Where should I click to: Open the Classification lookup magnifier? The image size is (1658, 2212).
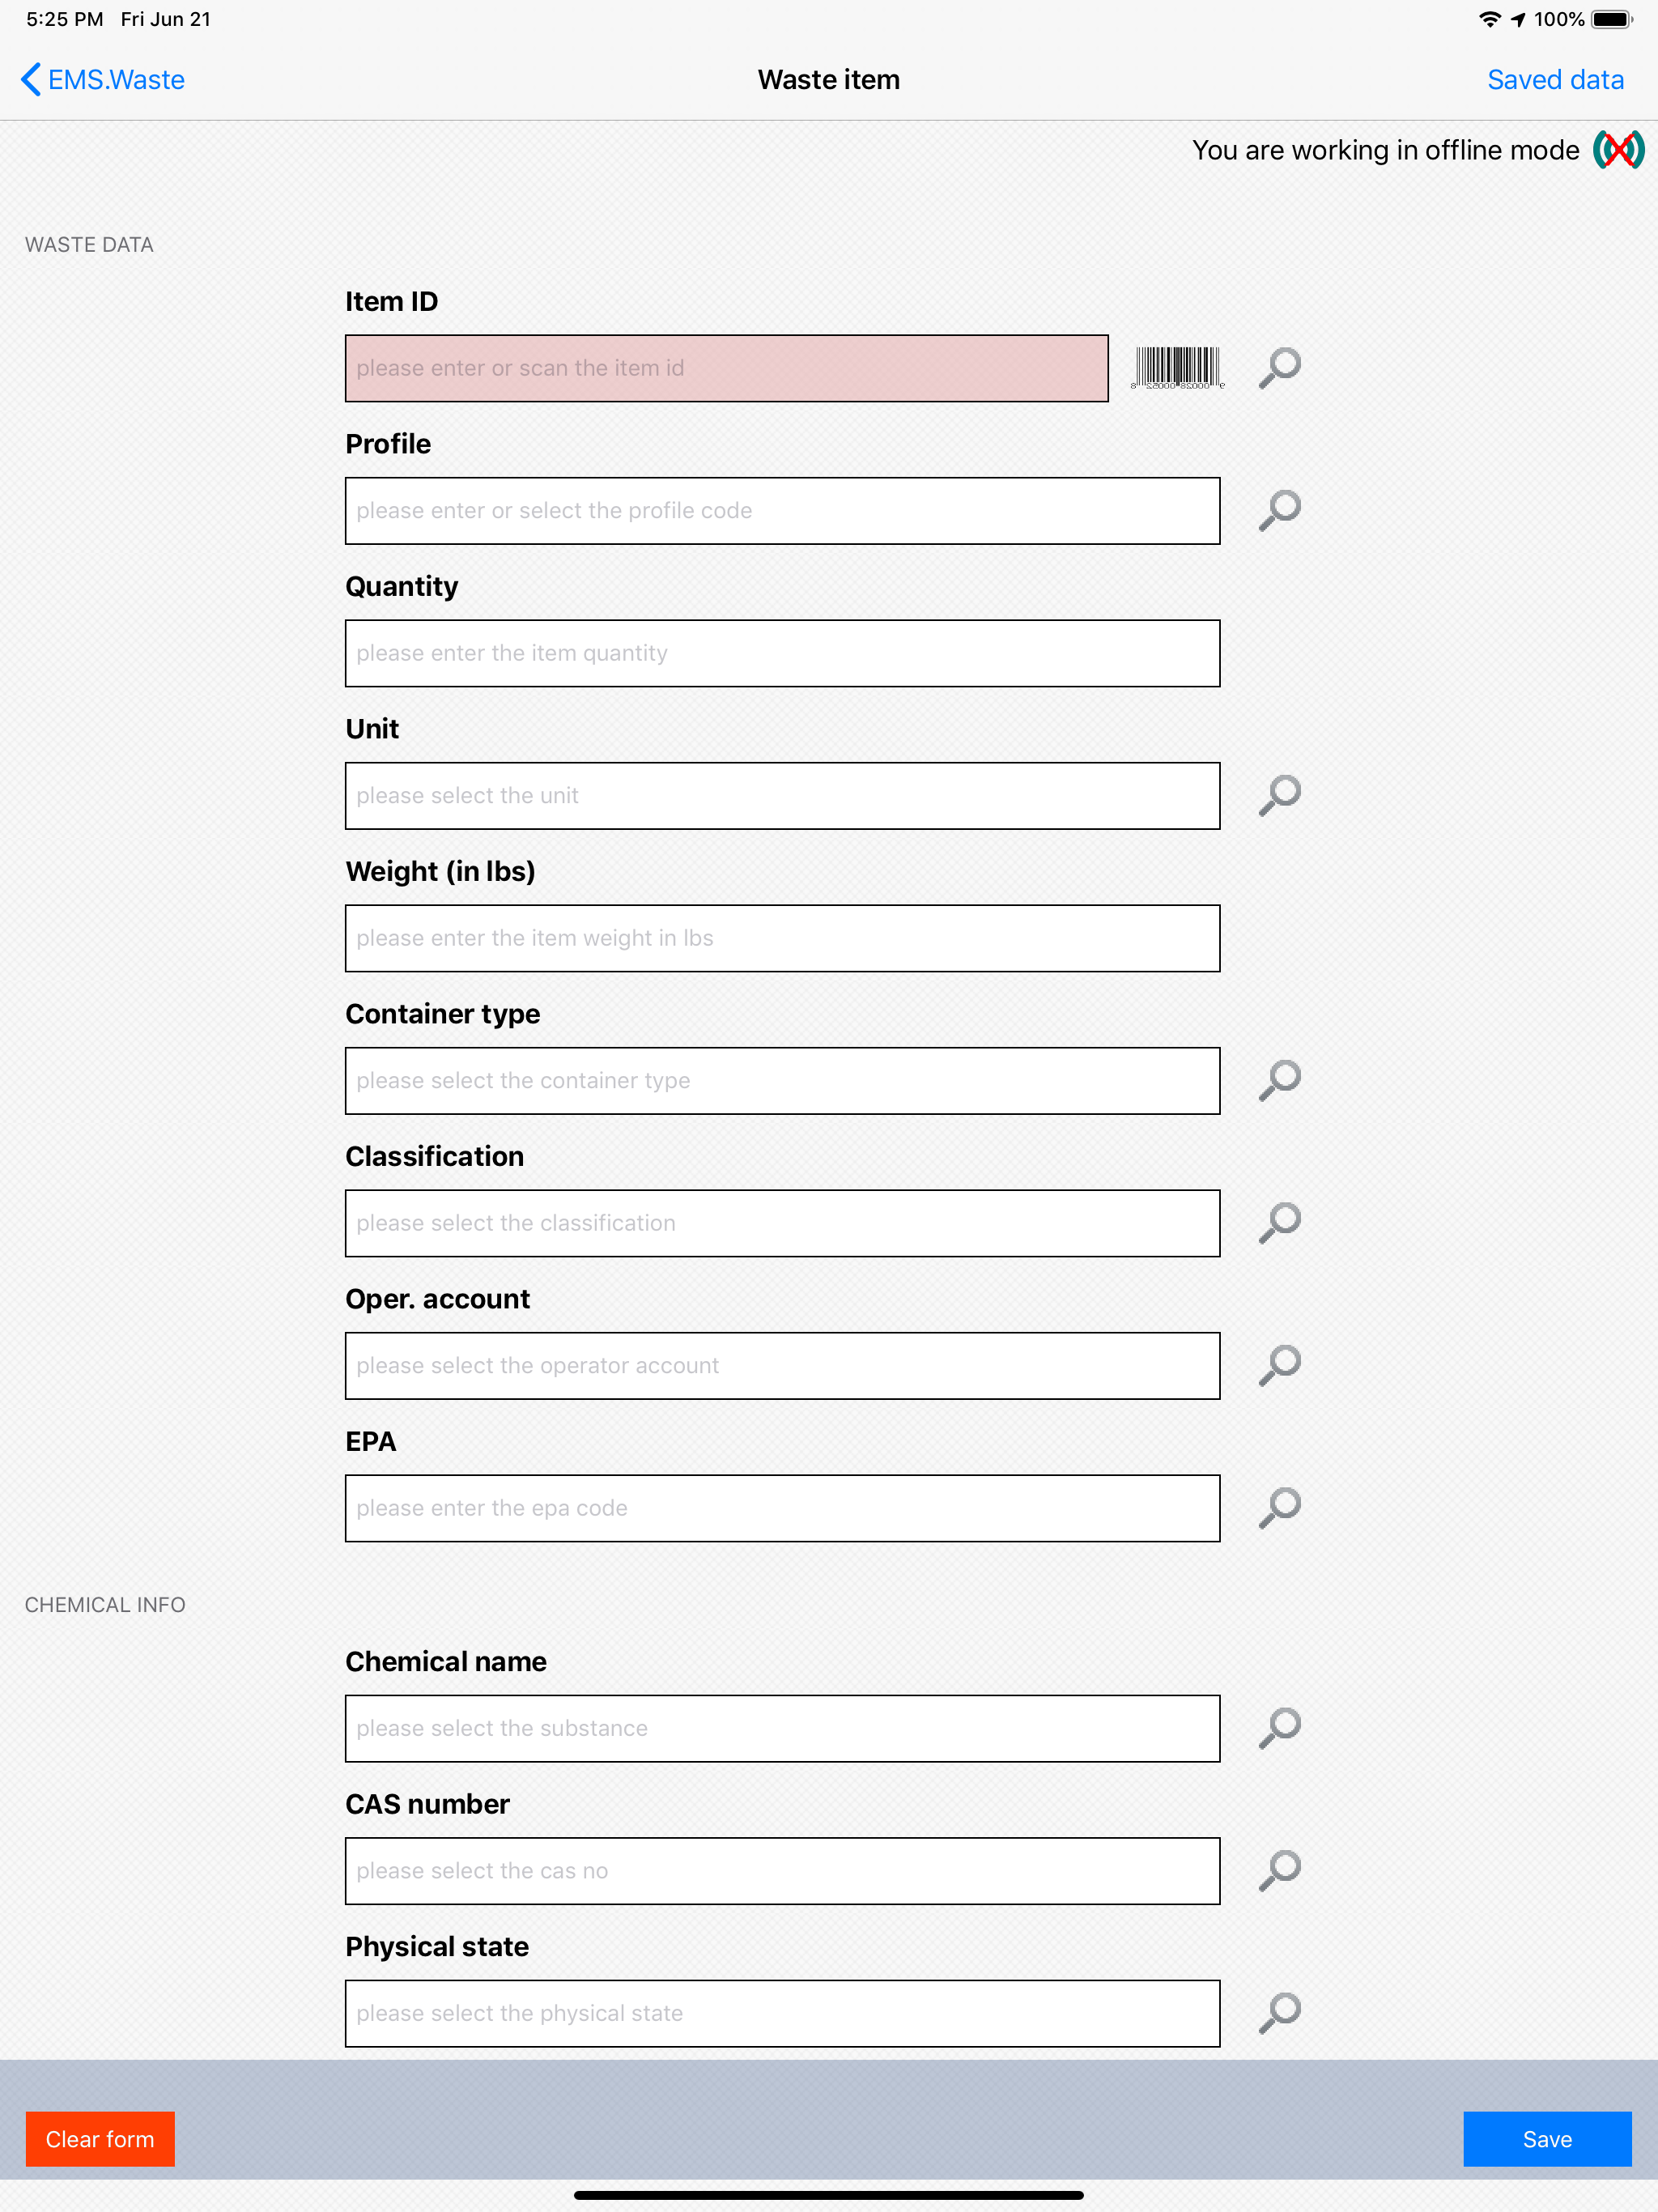1279,1222
